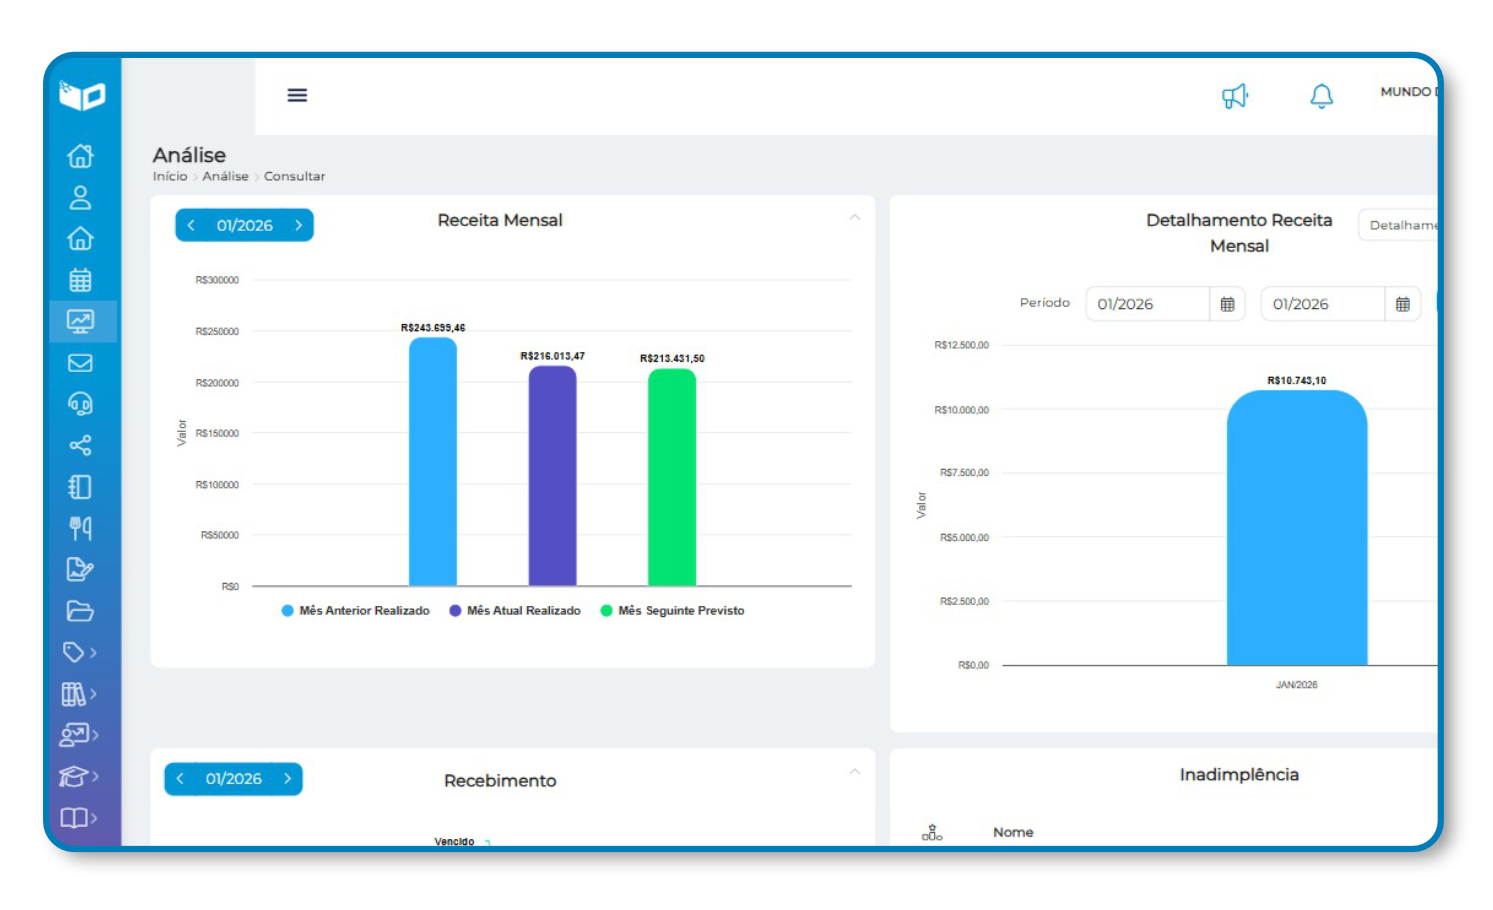Click the Início breadcrumb link
1493x910 pixels.
click(x=169, y=176)
